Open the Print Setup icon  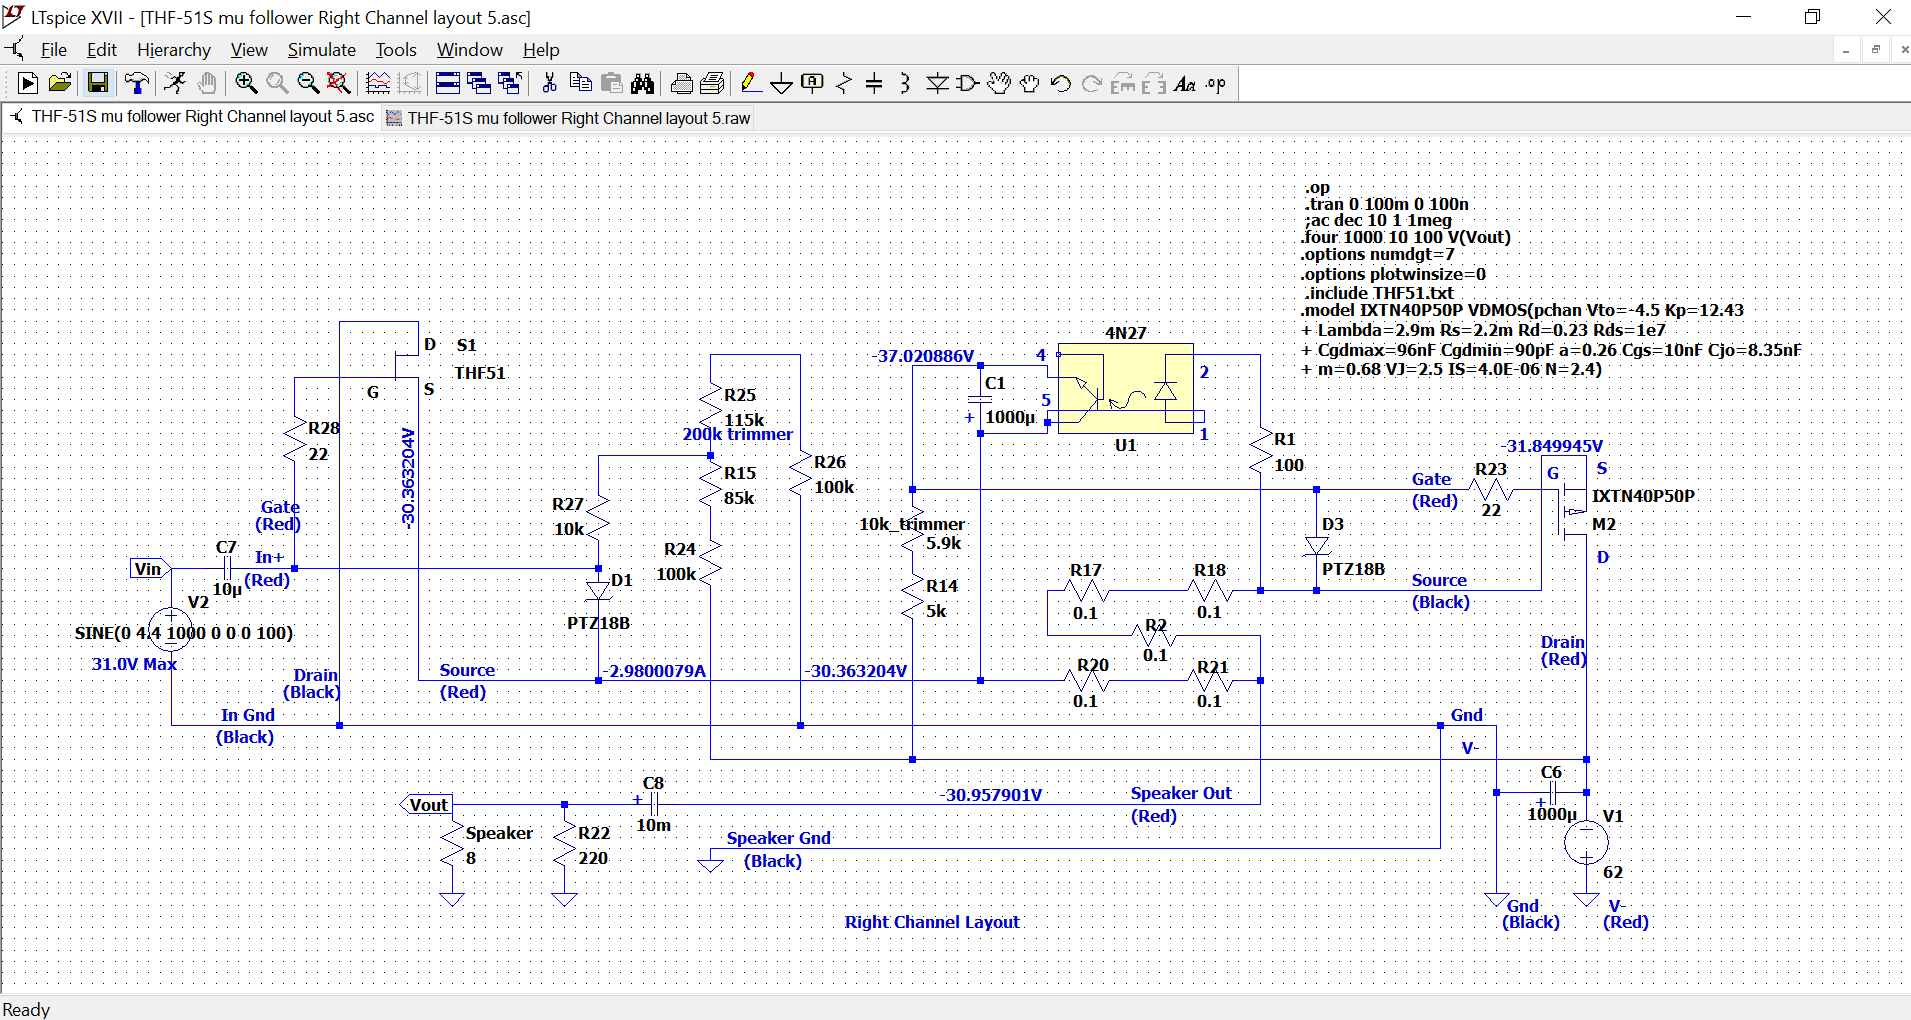pyautogui.click(x=713, y=84)
